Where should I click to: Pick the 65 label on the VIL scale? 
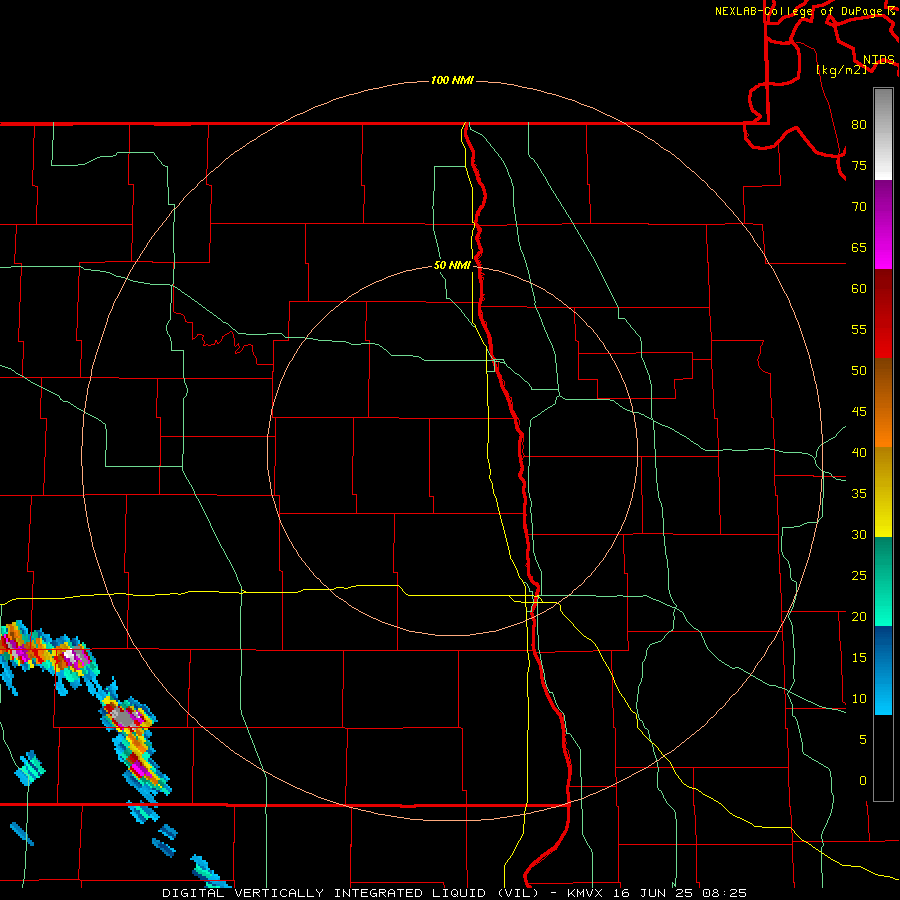(859, 247)
